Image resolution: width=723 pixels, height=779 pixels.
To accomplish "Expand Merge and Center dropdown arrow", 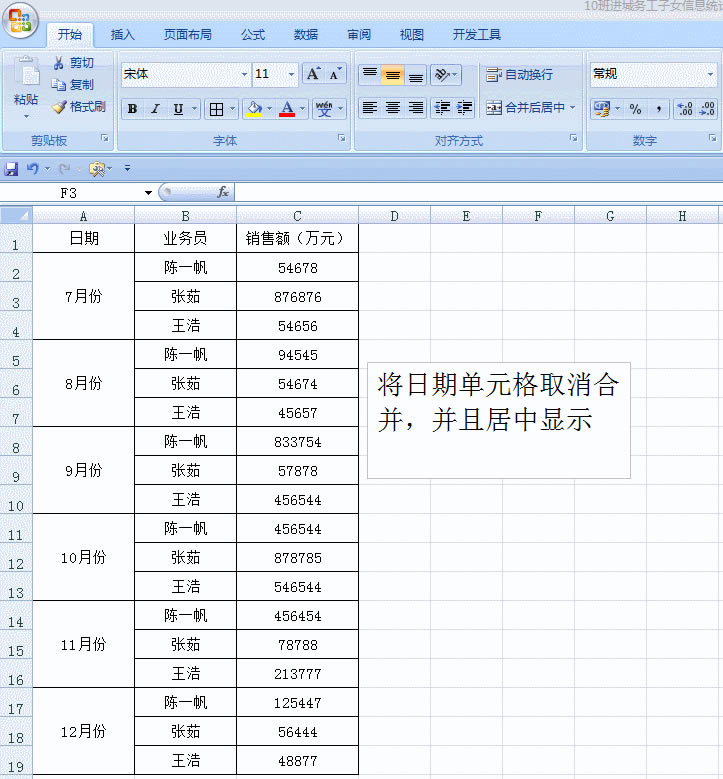I will coord(572,107).
